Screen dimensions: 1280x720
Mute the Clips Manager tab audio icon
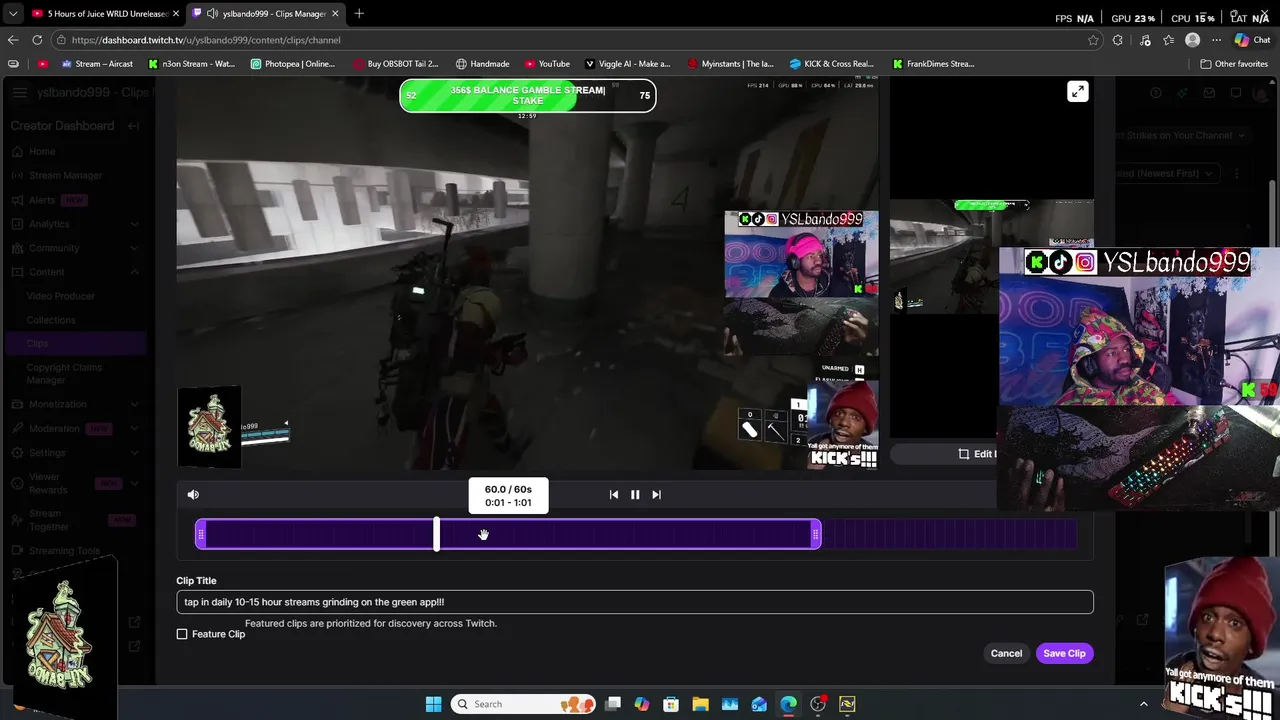[212, 13]
